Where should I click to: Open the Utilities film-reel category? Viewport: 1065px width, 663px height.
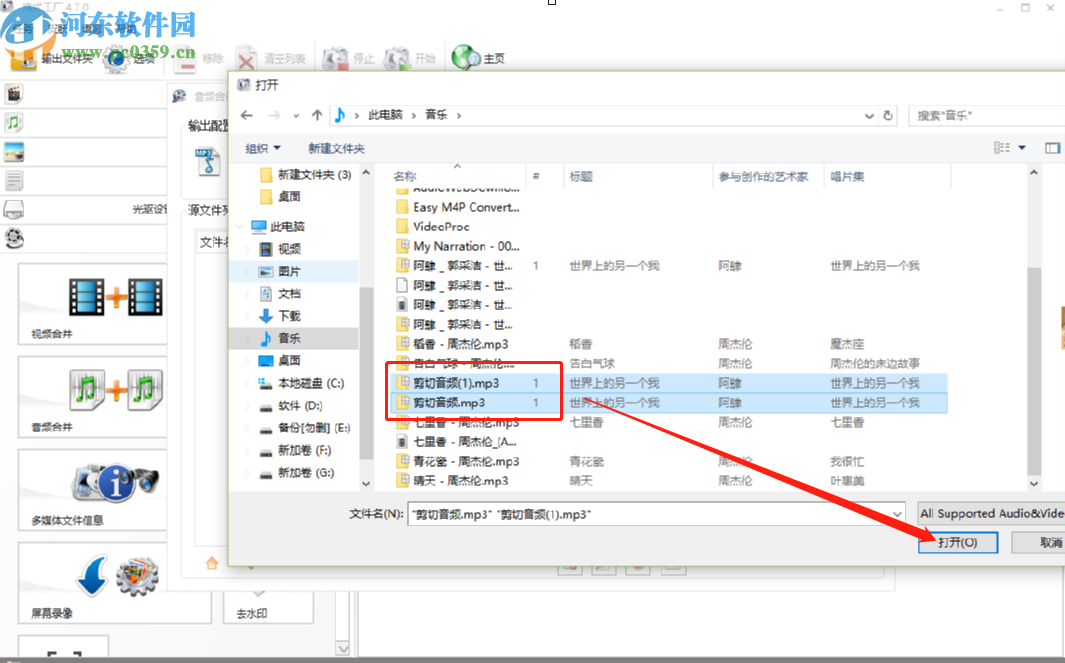14,238
